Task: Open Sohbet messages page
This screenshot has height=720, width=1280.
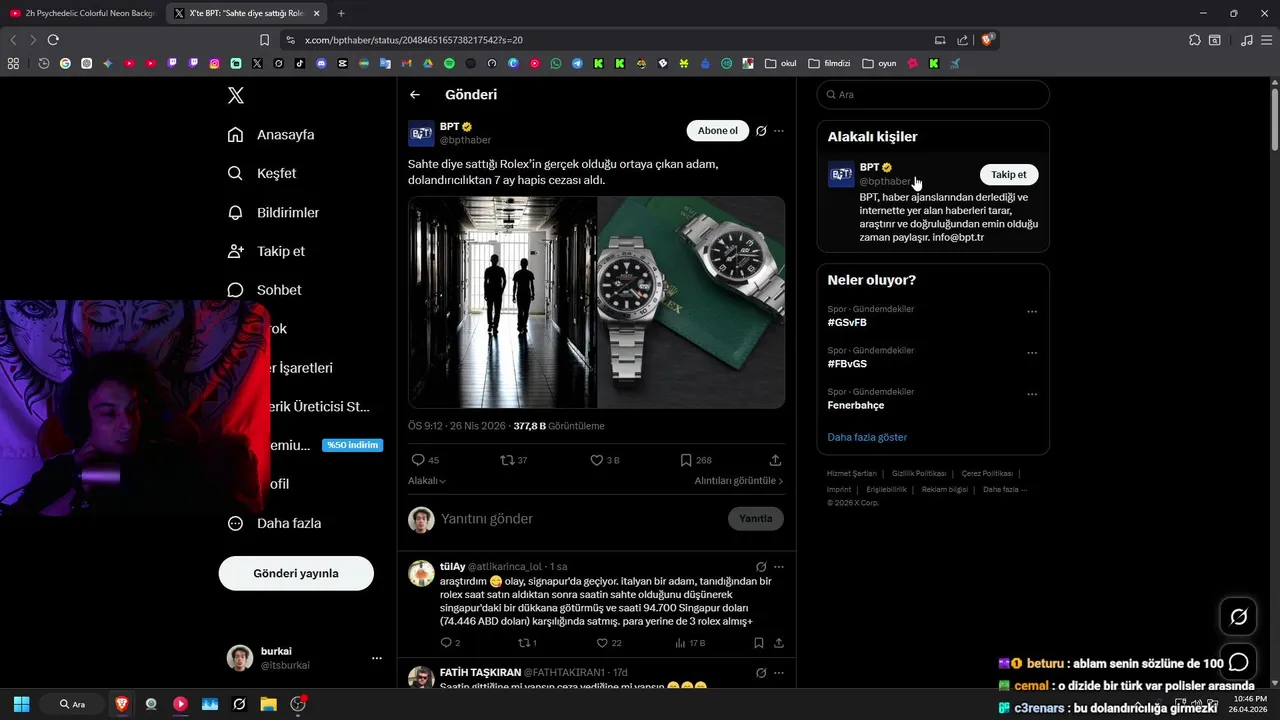Action: tap(264, 290)
